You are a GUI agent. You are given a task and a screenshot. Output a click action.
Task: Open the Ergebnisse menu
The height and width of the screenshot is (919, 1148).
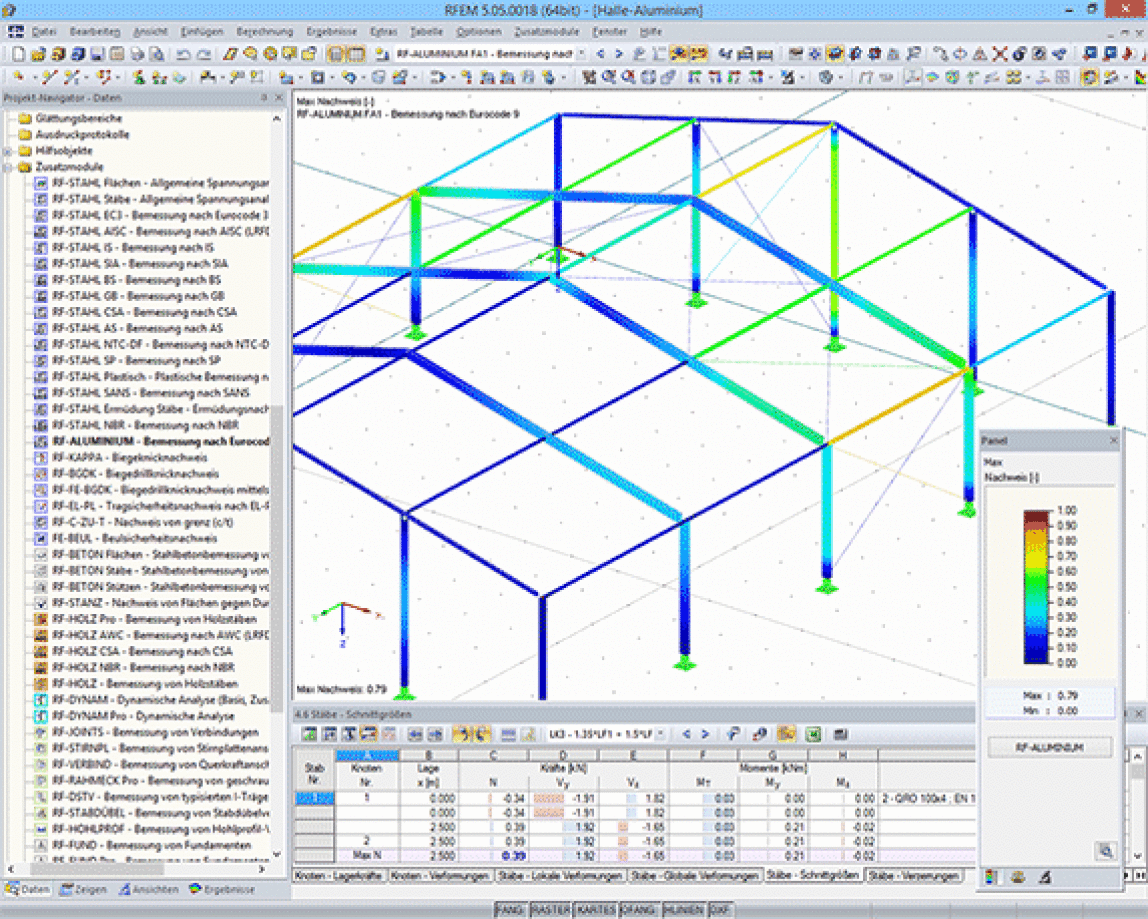(x=332, y=32)
